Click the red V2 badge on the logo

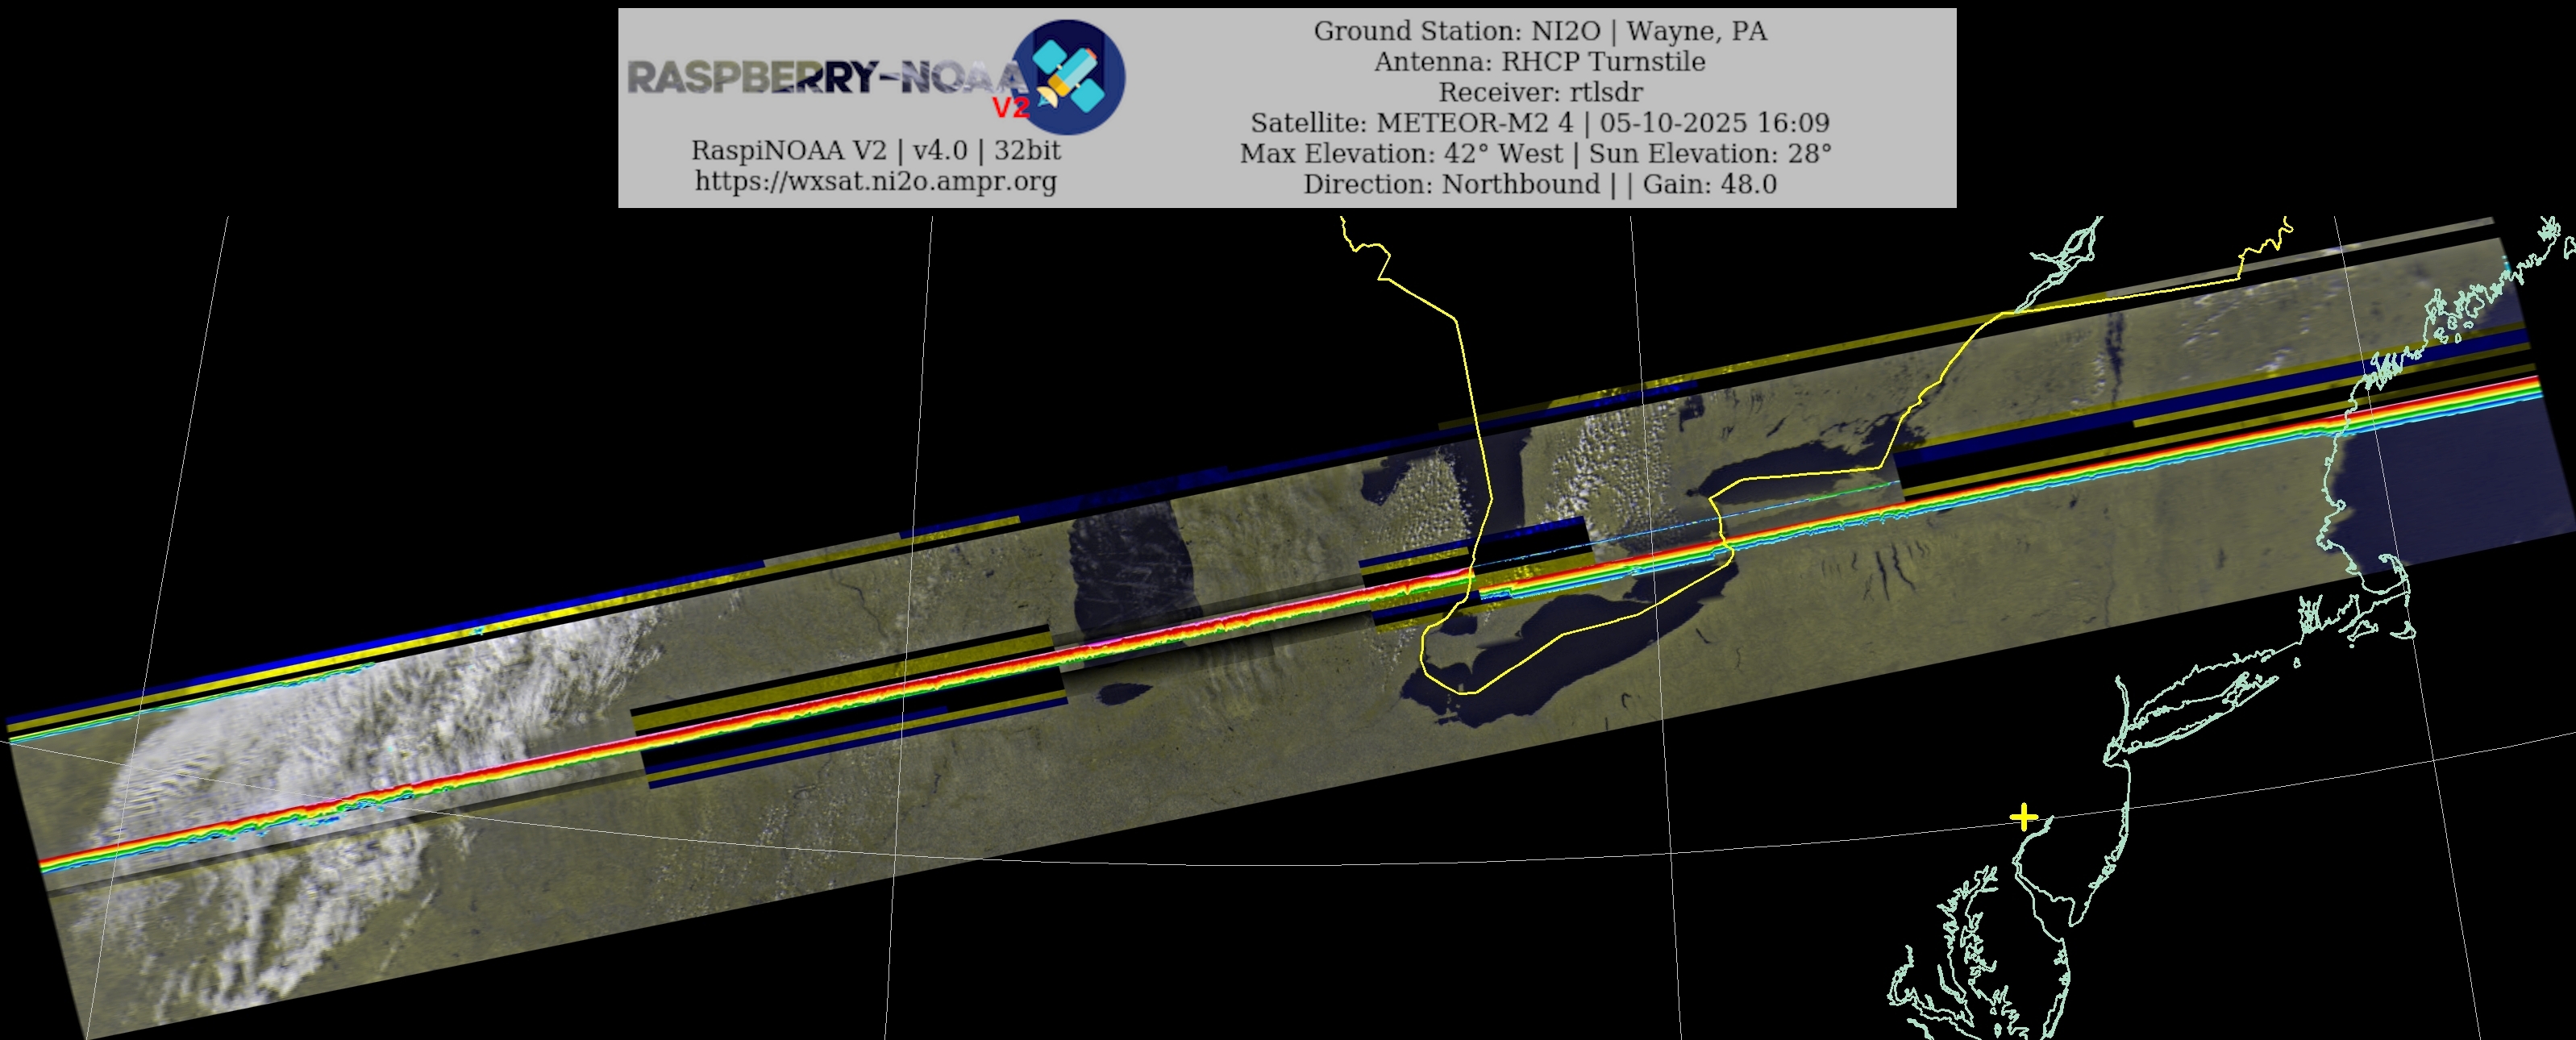[x=1010, y=108]
